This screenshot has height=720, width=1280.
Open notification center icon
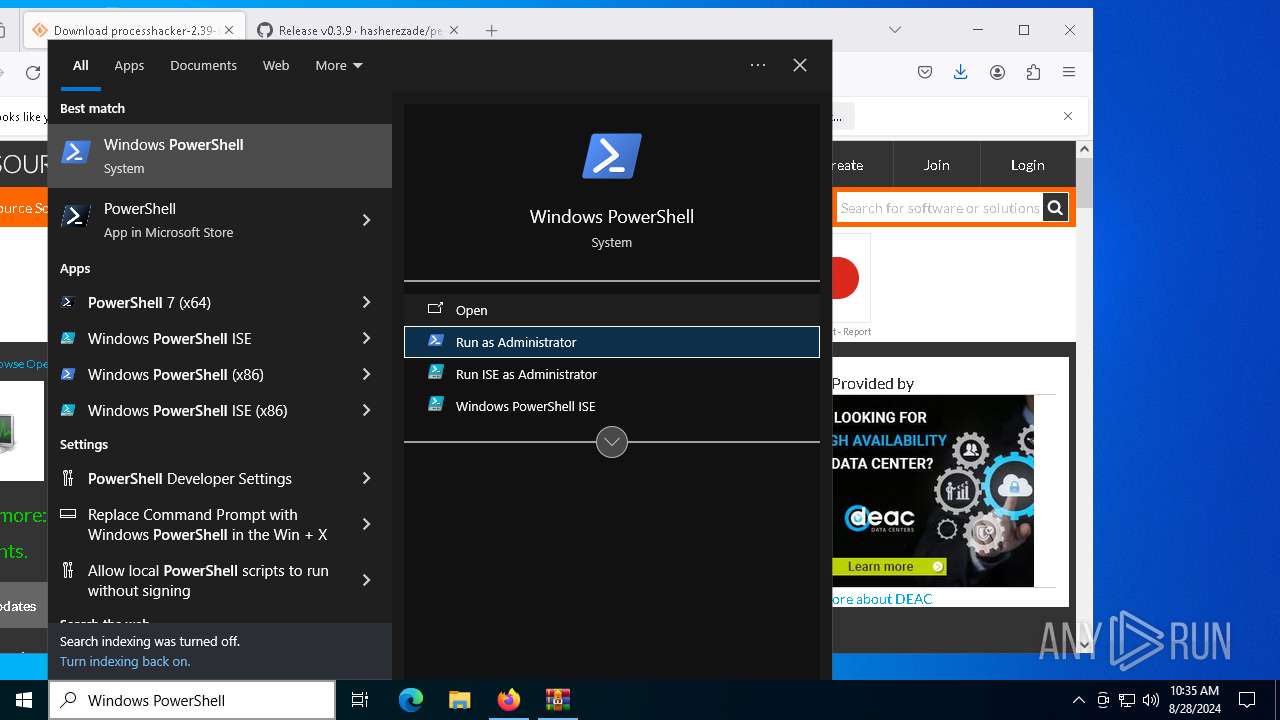tap(1247, 700)
